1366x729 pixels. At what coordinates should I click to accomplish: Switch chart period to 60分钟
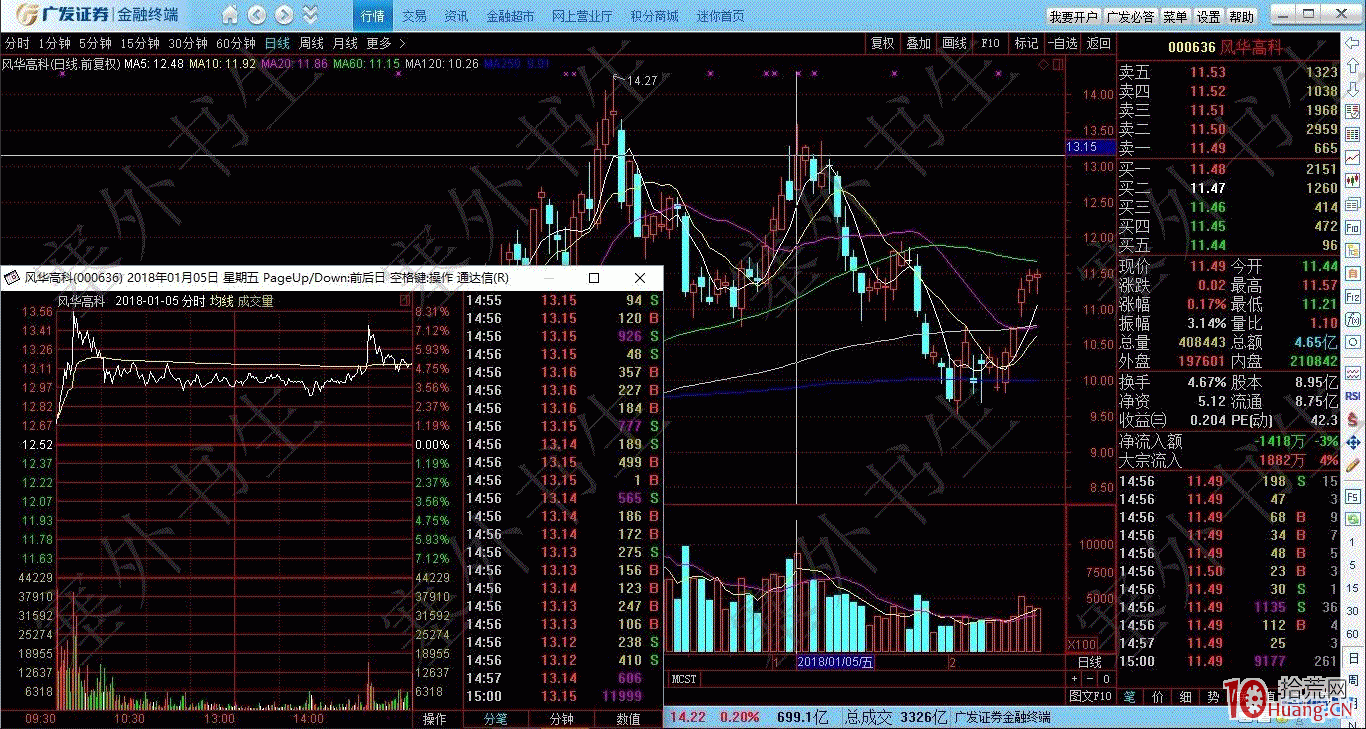pyautogui.click(x=236, y=43)
